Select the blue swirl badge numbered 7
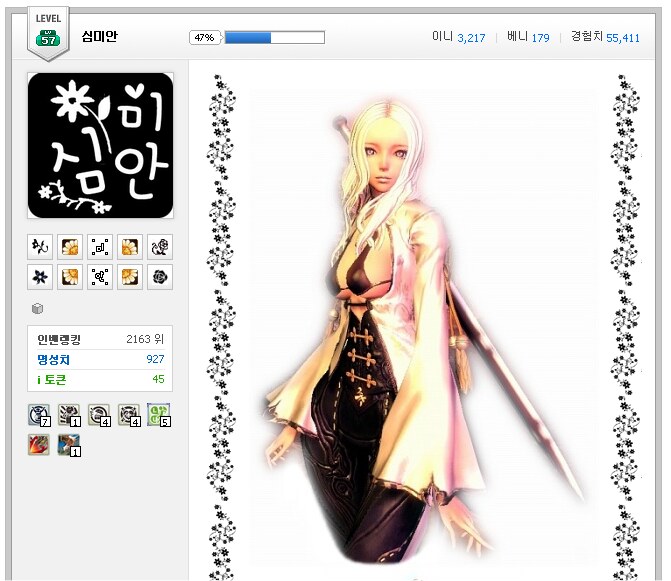Screen dimensions: 671x581 [x=40, y=415]
